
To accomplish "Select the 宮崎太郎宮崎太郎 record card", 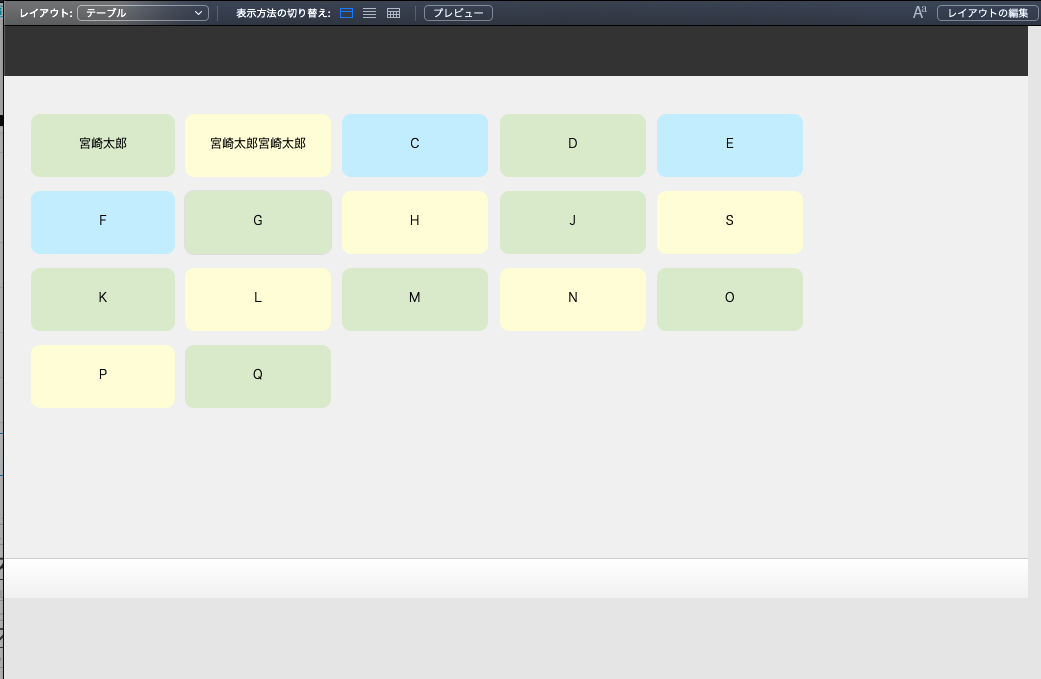I will (x=257, y=145).
